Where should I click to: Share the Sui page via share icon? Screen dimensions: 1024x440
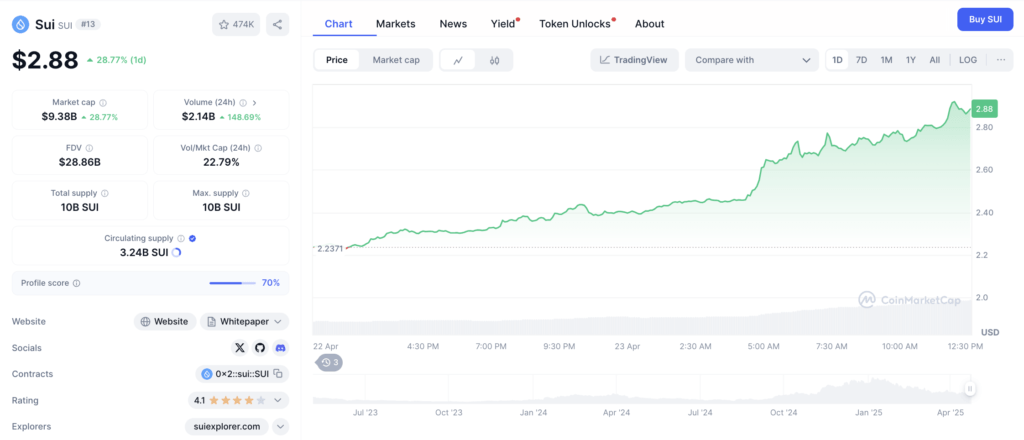pos(278,25)
